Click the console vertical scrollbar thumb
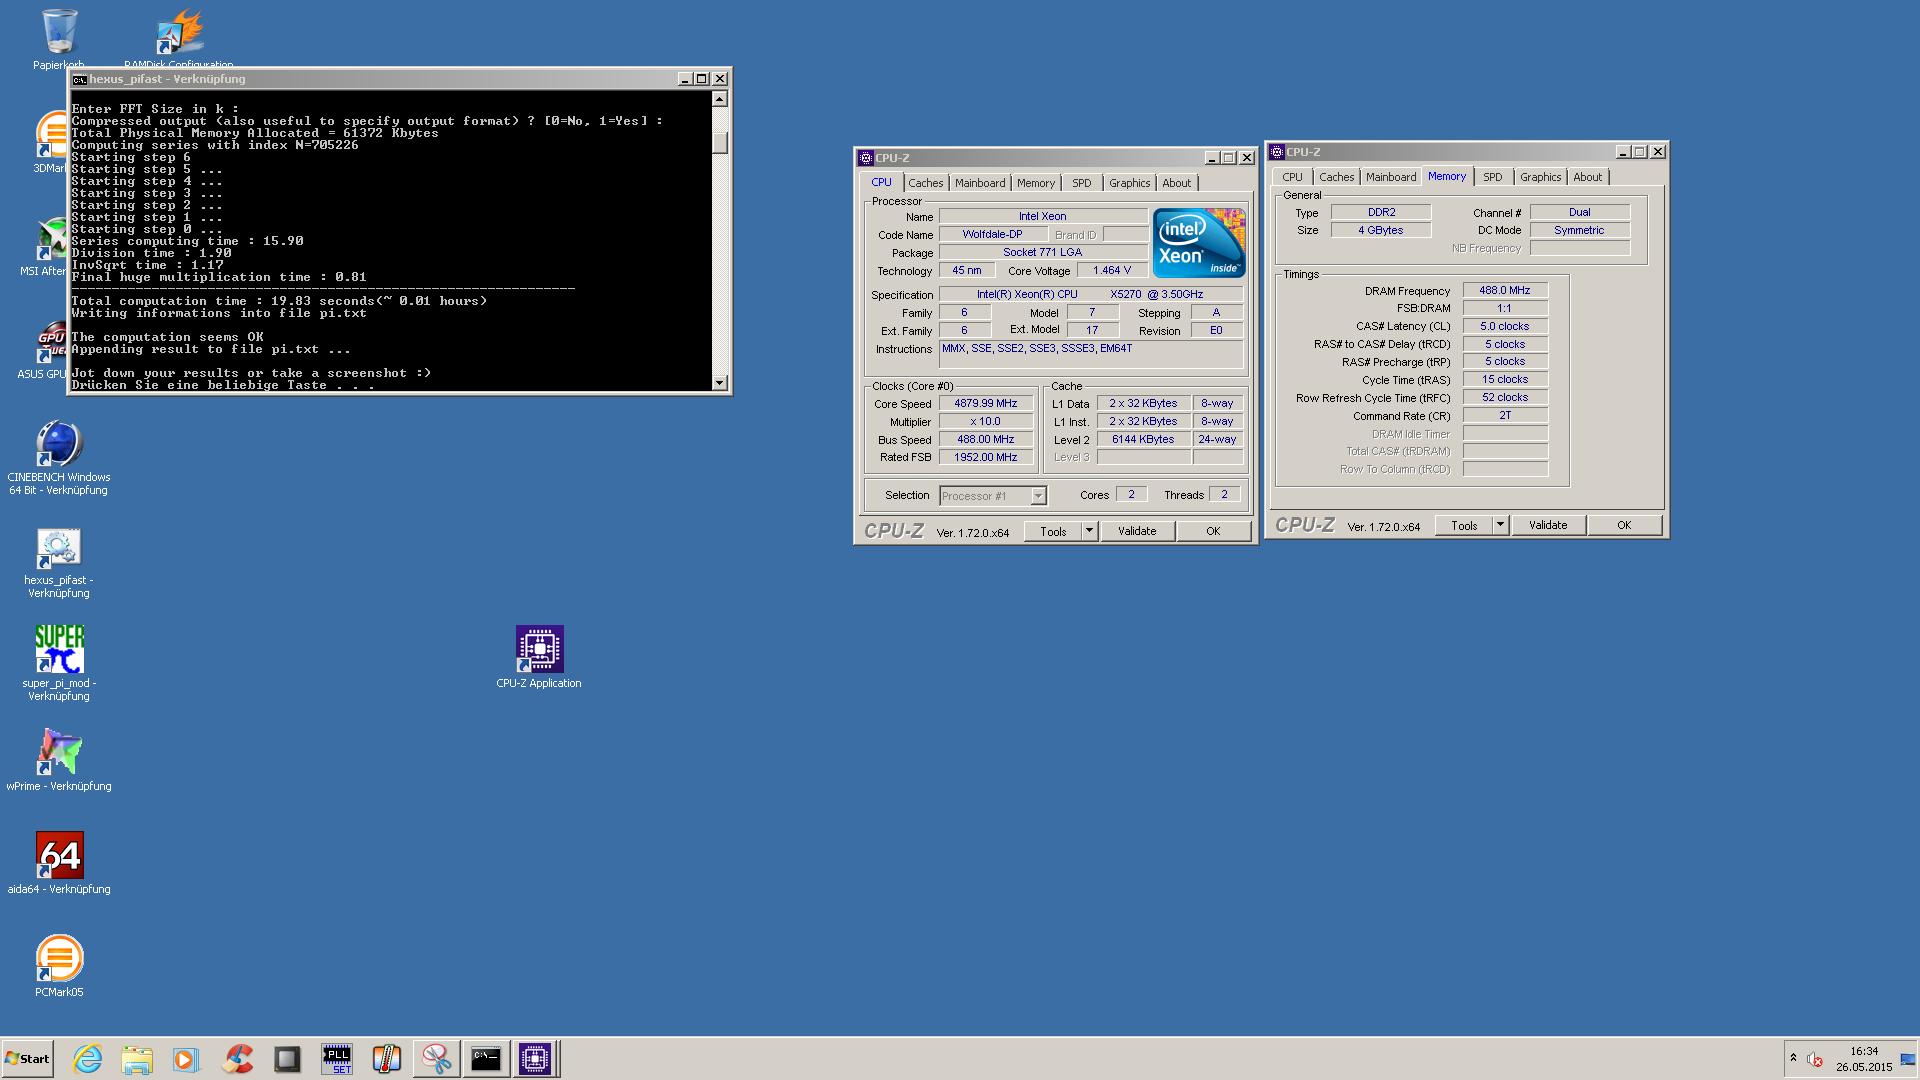 click(x=720, y=141)
